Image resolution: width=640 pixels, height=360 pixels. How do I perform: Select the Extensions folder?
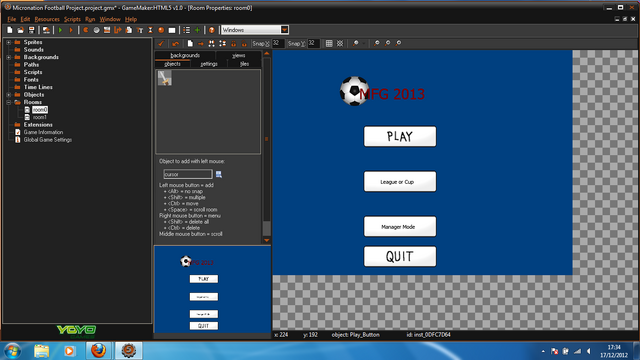point(38,124)
